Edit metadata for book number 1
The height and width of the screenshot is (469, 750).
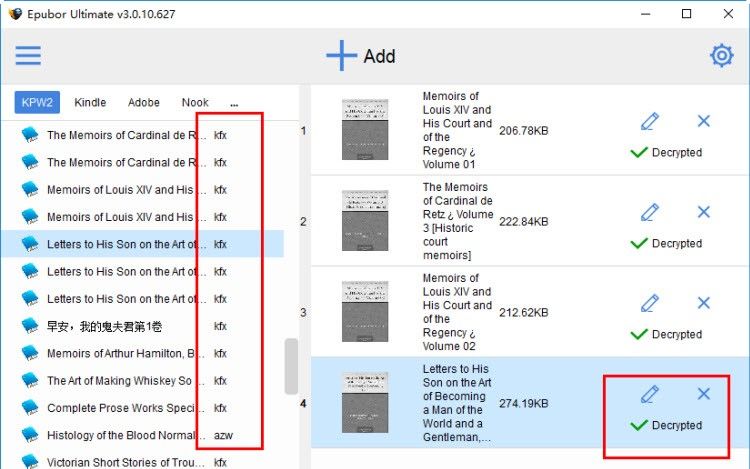650,121
